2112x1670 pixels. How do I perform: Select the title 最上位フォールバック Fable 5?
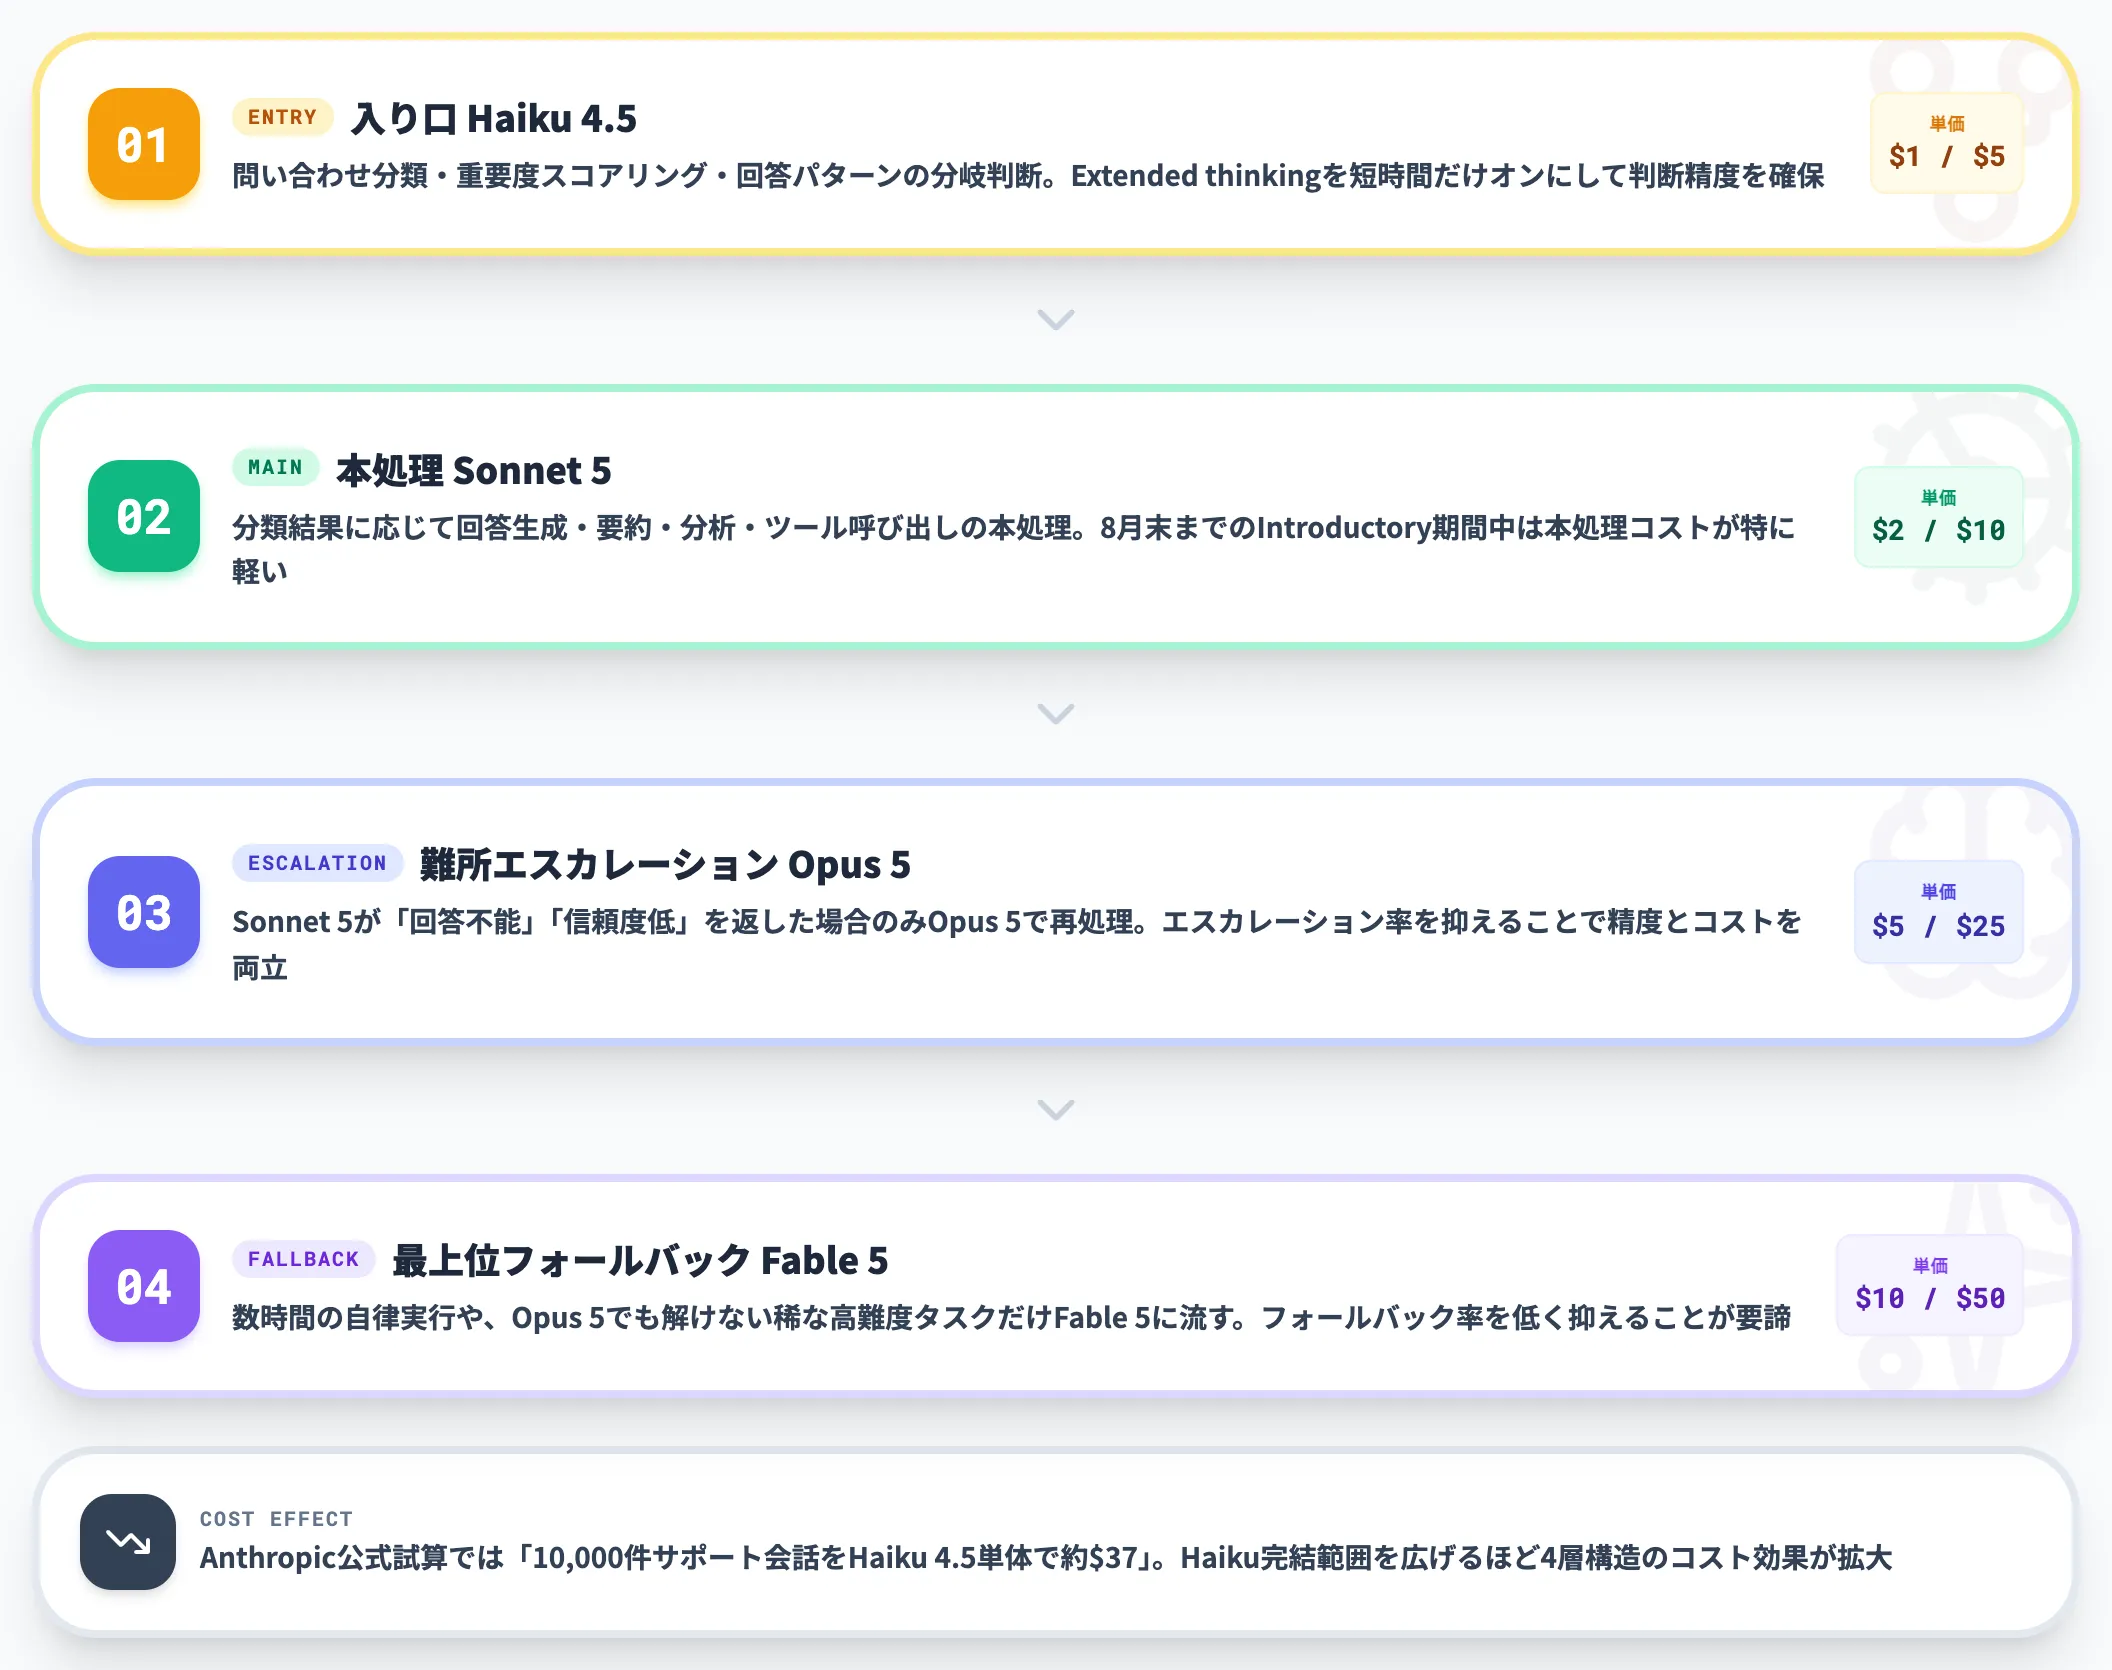click(x=640, y=1260)
